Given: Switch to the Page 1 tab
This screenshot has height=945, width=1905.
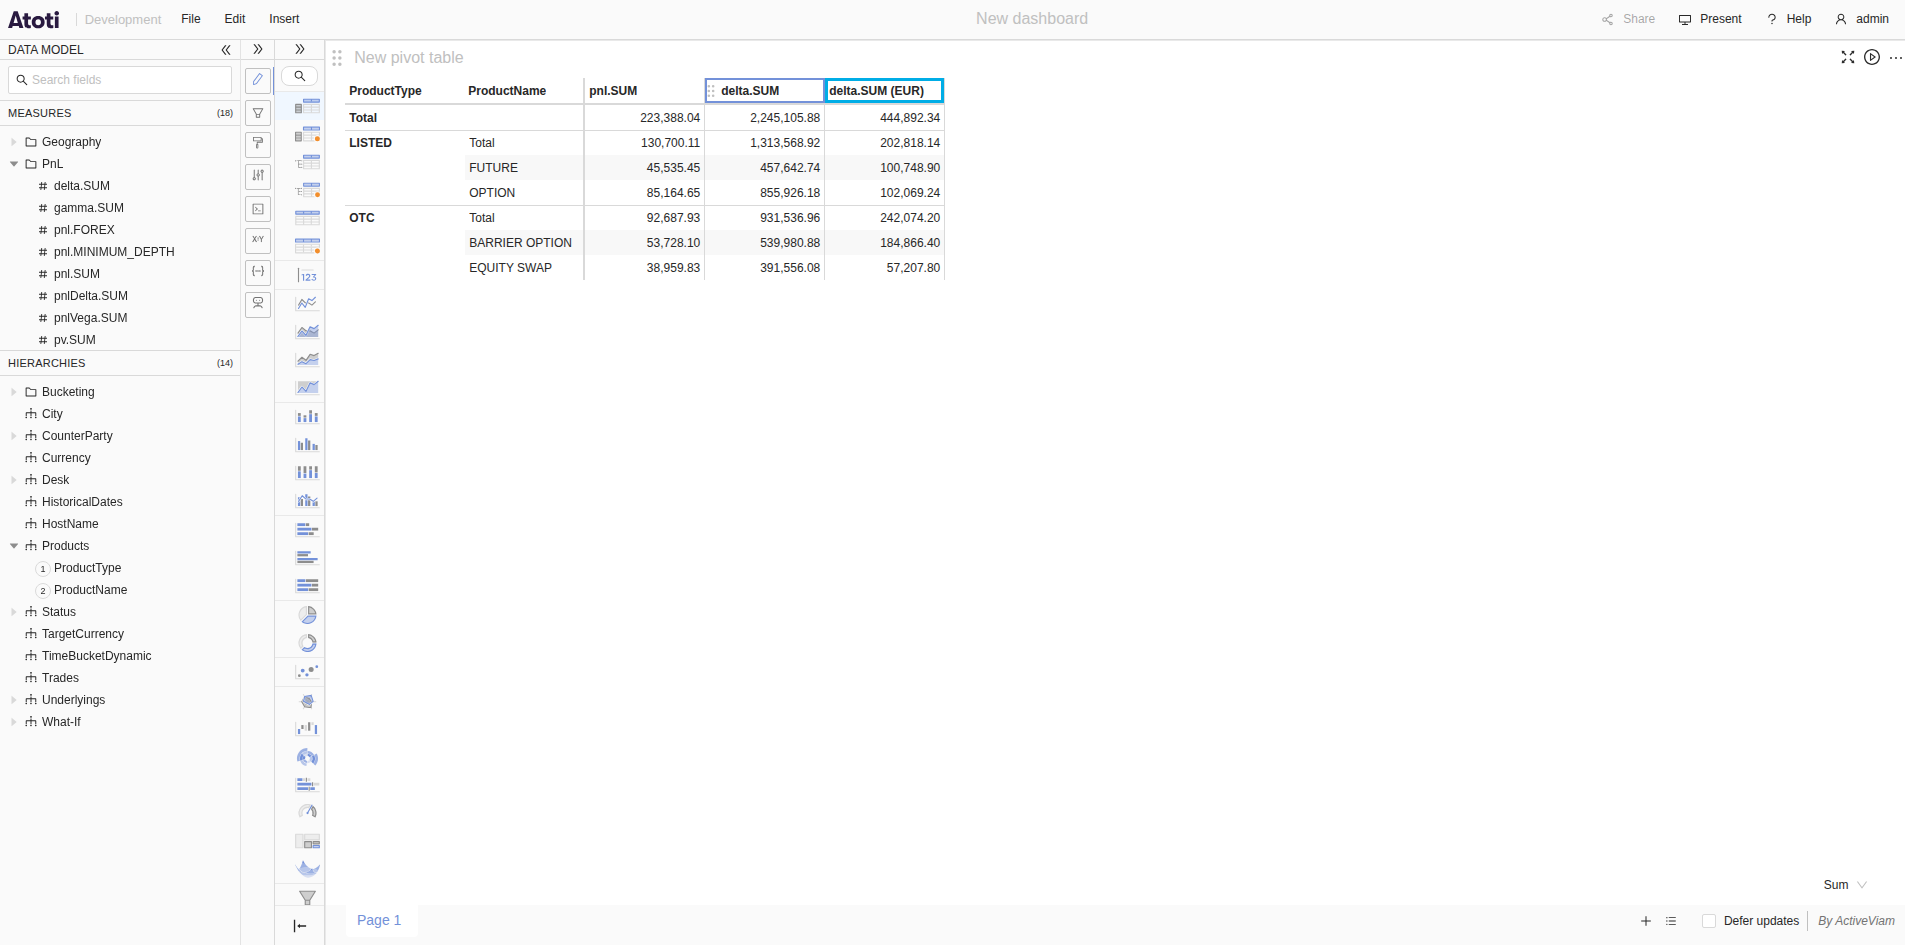Looking at the screenshot, I should (379, 920).
